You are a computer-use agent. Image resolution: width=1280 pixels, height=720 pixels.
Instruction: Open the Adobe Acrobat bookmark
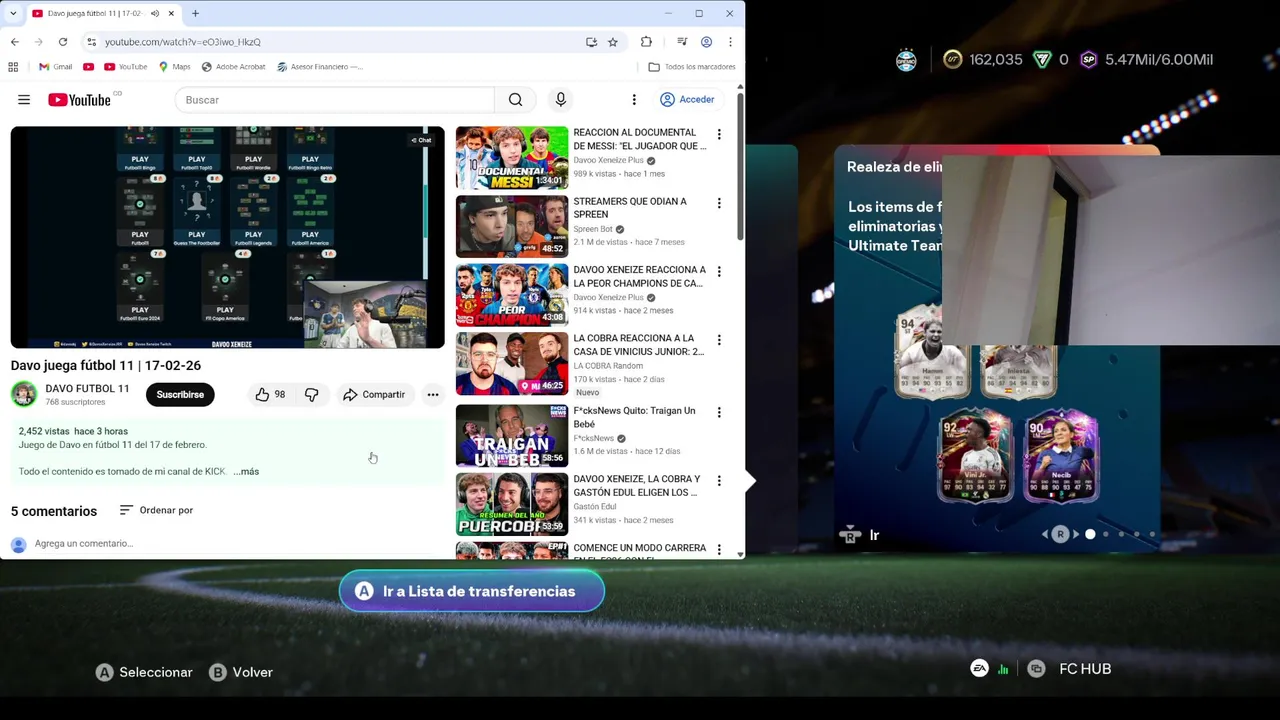click(233, 67)
